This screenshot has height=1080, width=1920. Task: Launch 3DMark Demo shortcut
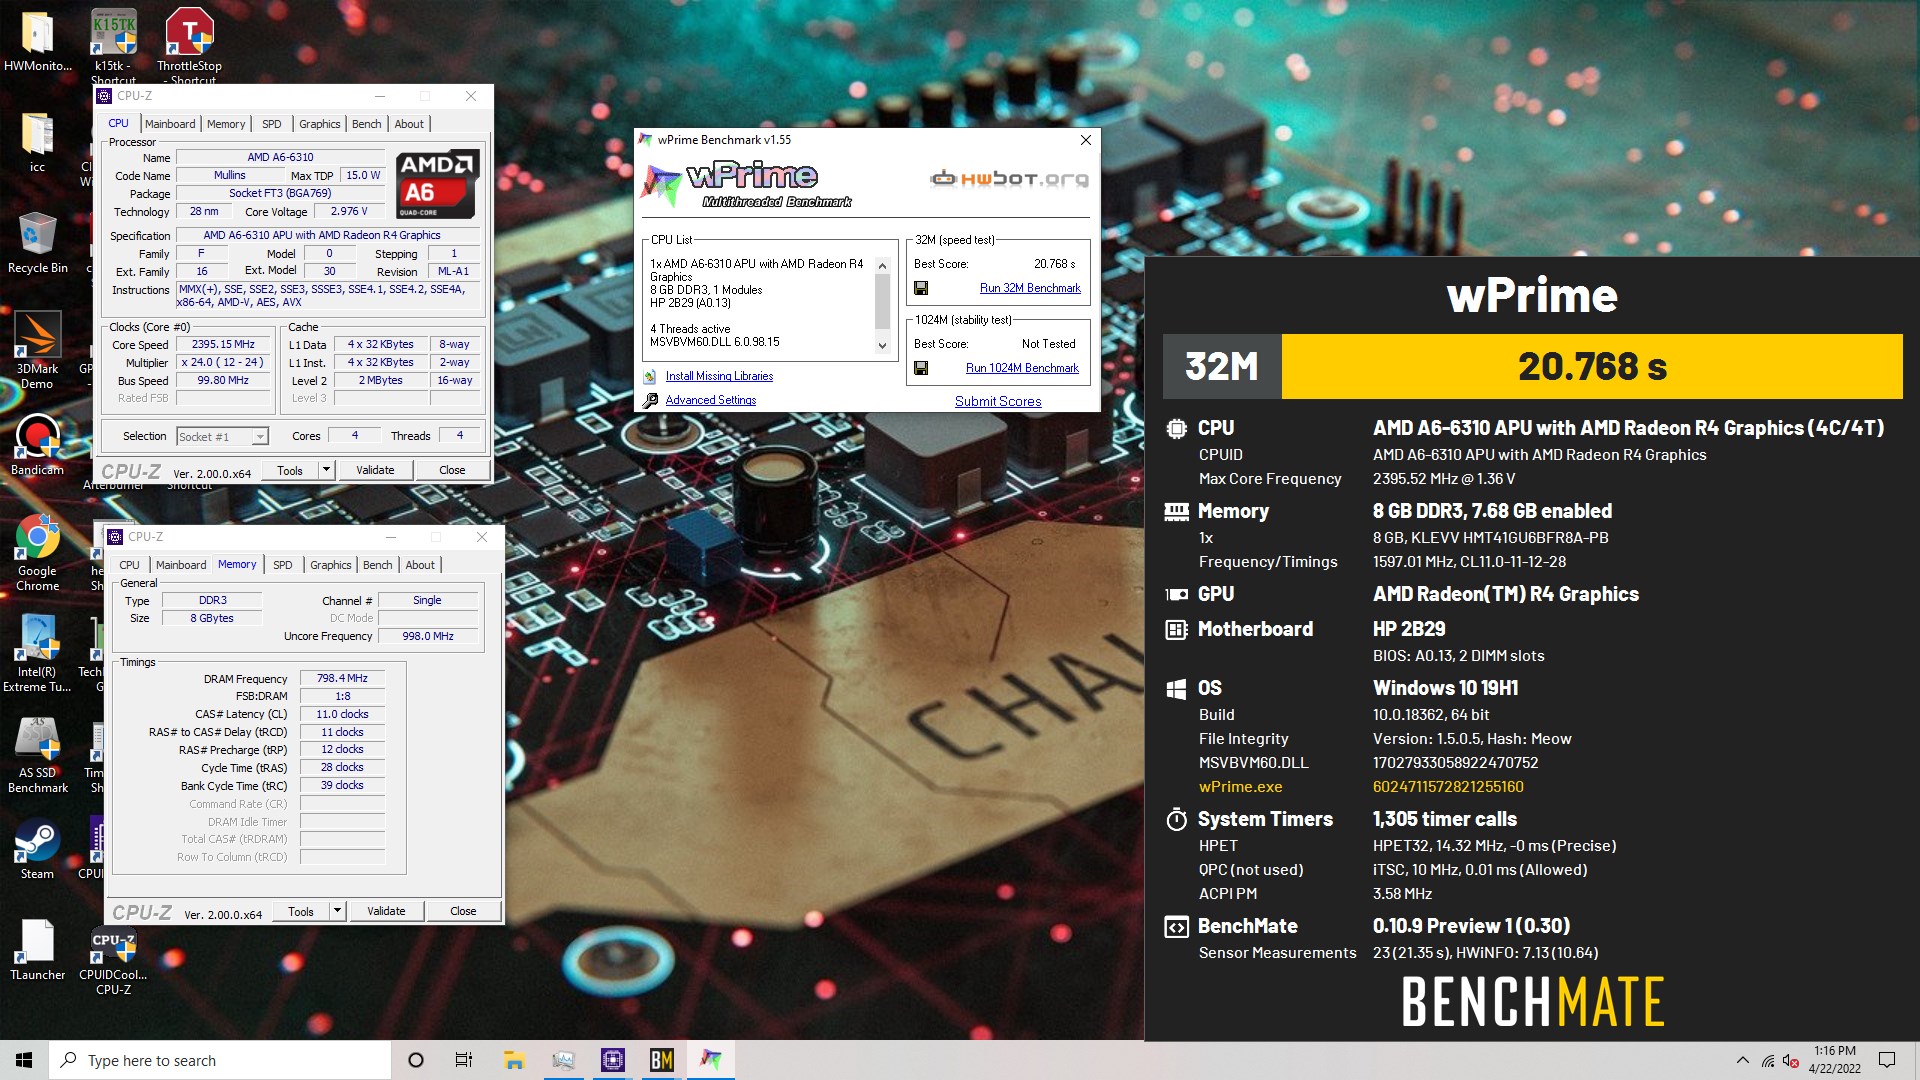(x=38, y=350)
